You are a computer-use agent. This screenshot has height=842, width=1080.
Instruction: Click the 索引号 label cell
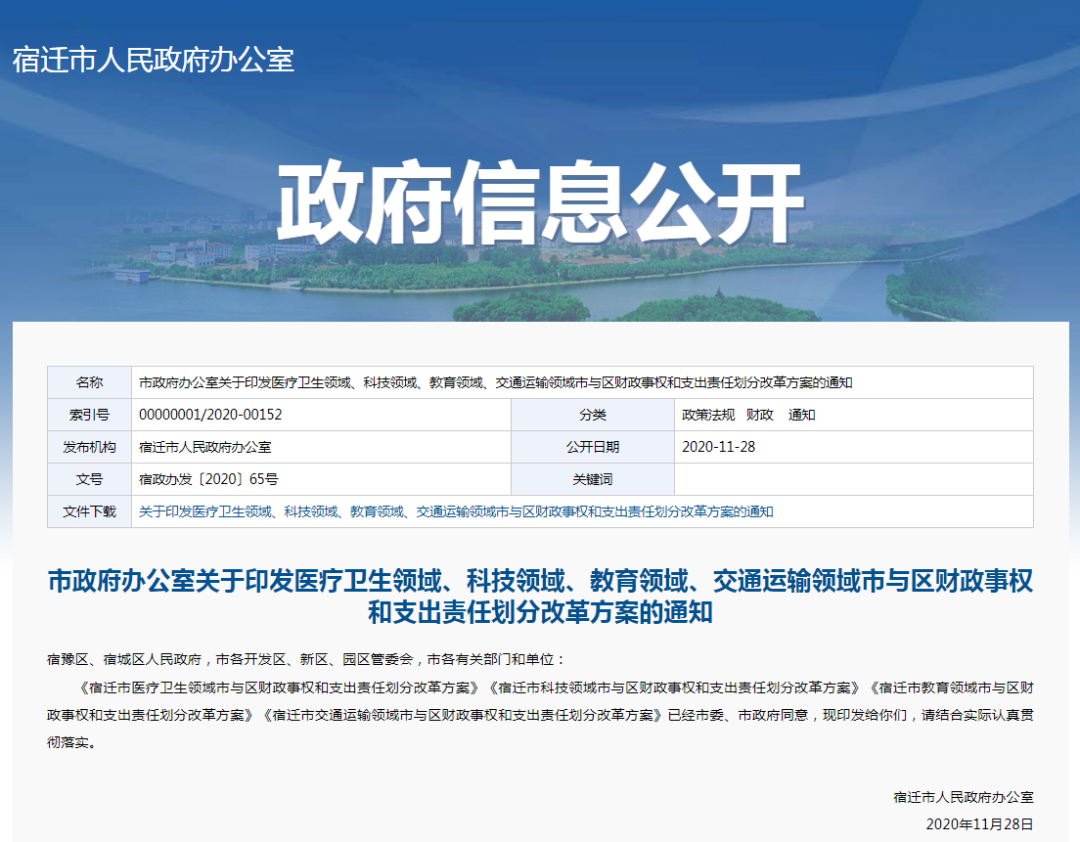(x=90, y=415)
